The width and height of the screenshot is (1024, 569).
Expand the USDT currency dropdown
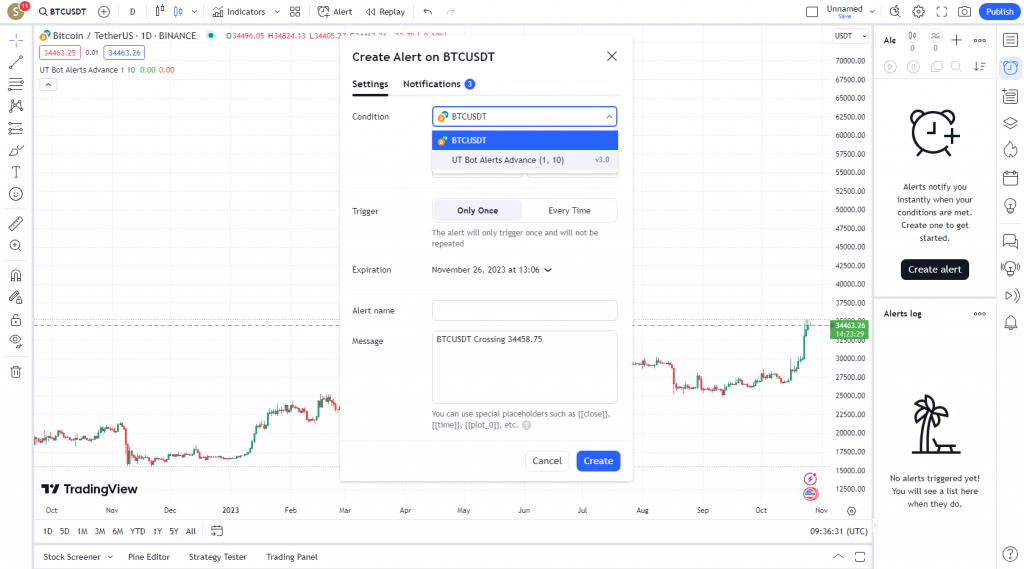pos(850,36)
